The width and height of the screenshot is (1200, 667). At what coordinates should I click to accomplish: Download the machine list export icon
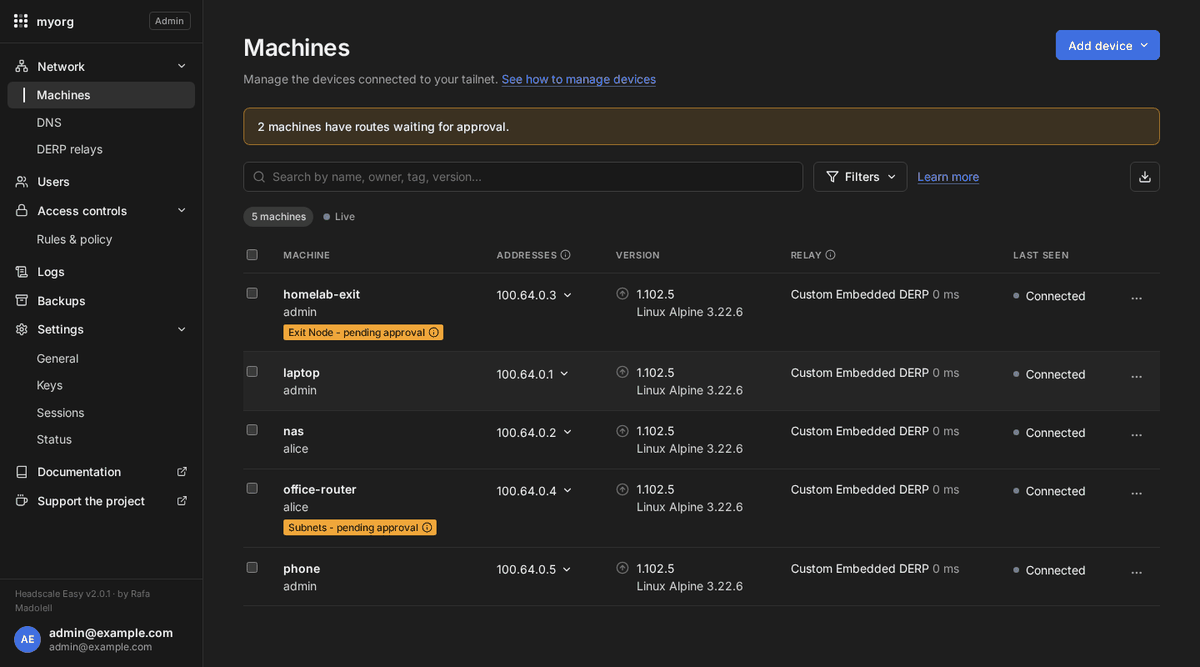(1145, 177)
